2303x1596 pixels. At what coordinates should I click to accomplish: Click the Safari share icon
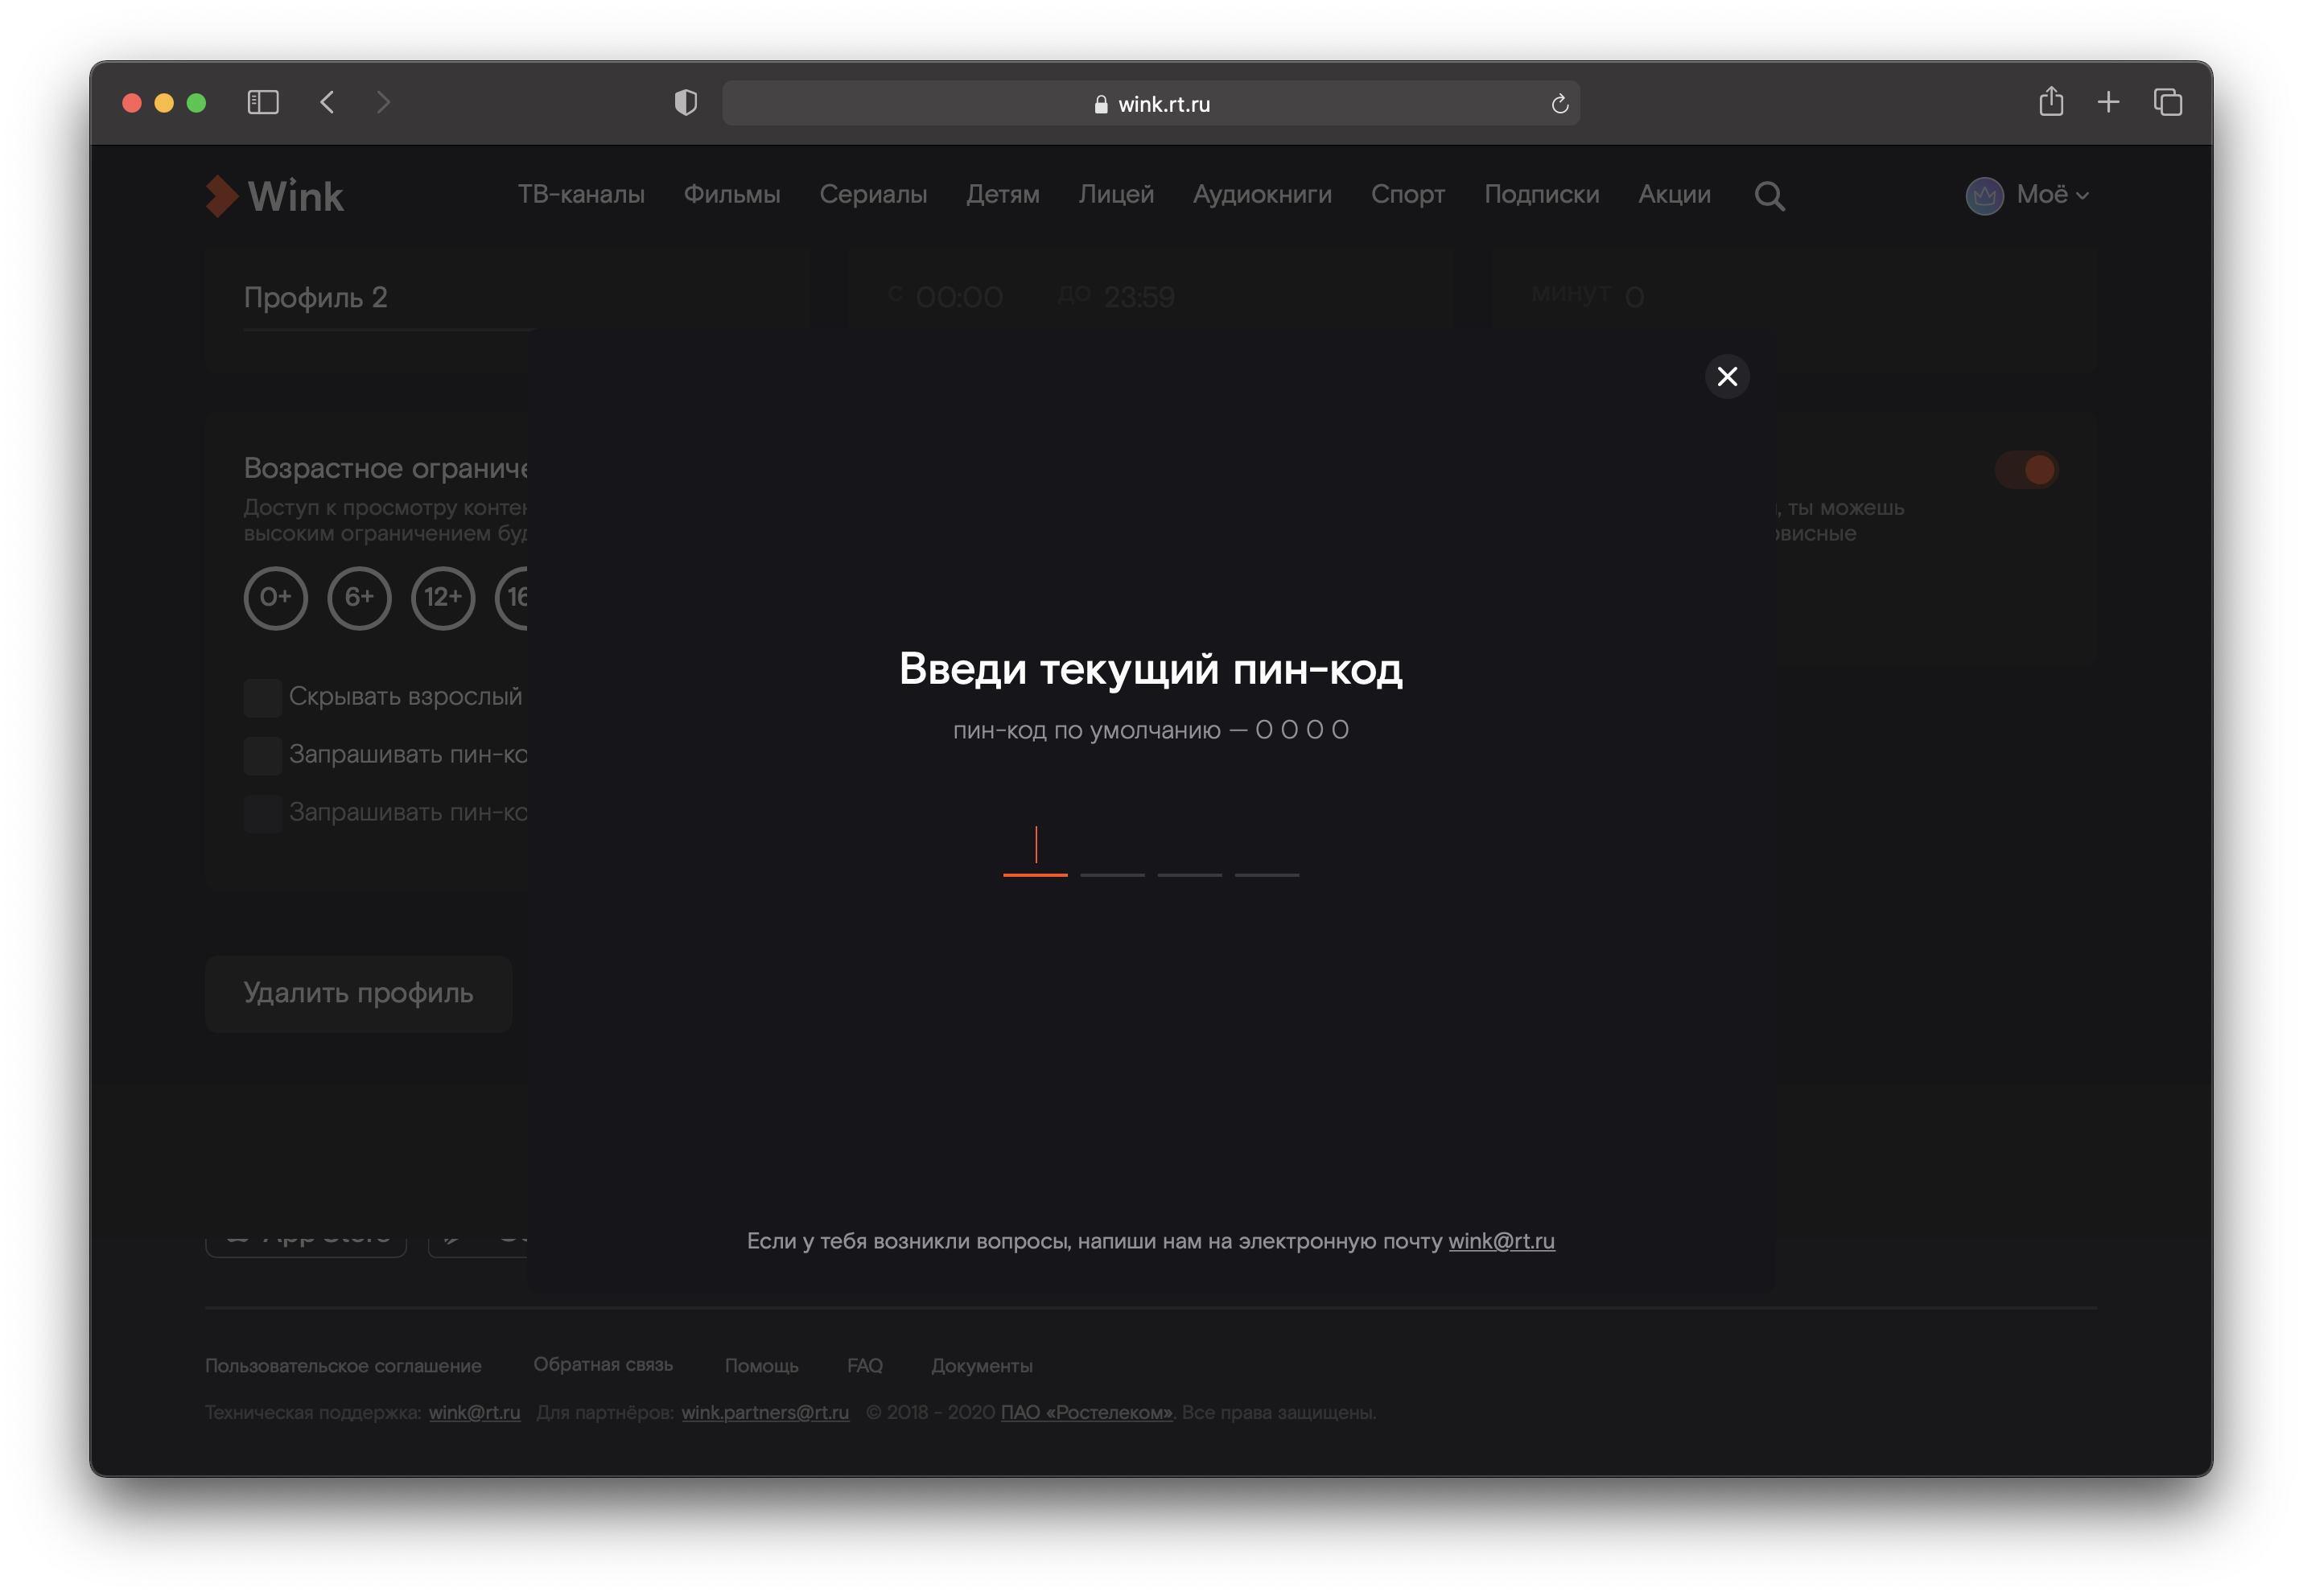(x=2050, y=101)
